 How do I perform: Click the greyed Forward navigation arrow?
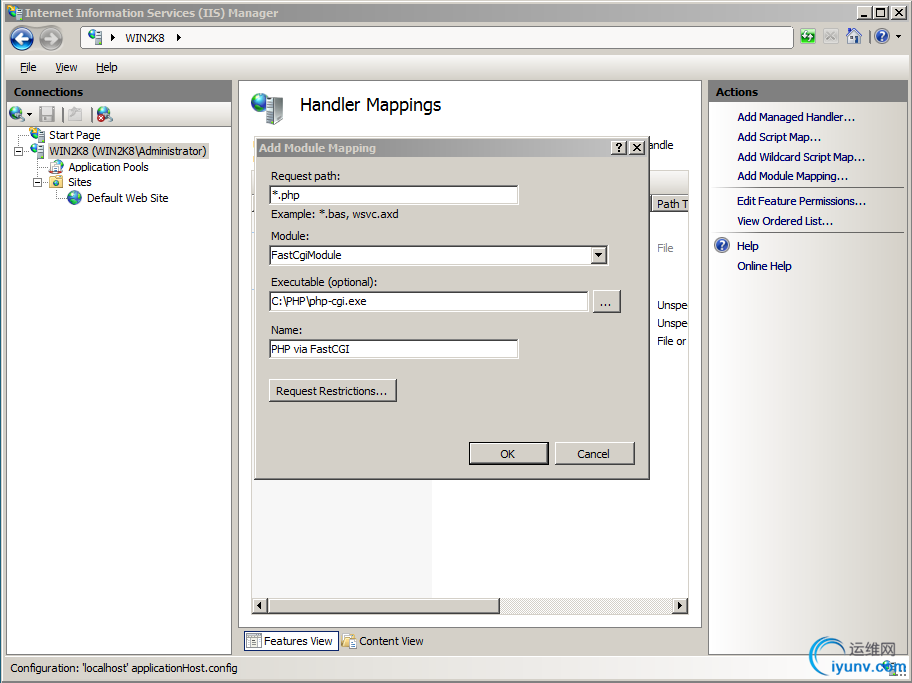tap(51, 39)
